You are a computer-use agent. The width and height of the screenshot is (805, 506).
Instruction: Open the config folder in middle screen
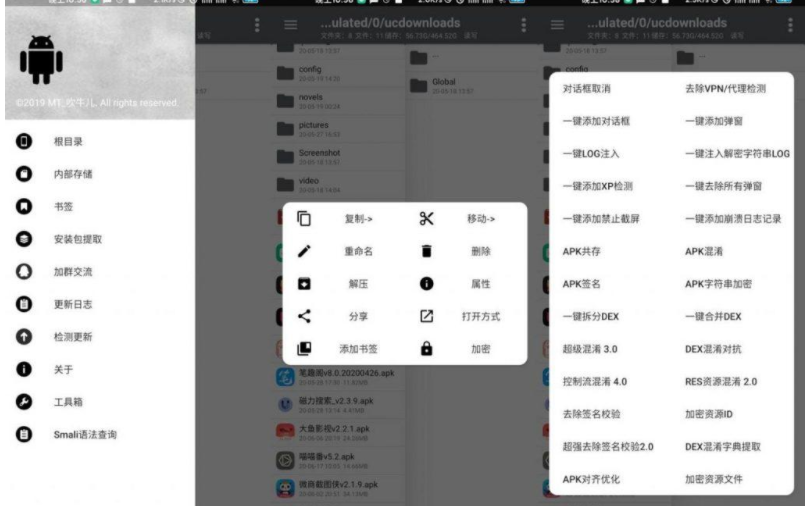click(x=339, y=73)
